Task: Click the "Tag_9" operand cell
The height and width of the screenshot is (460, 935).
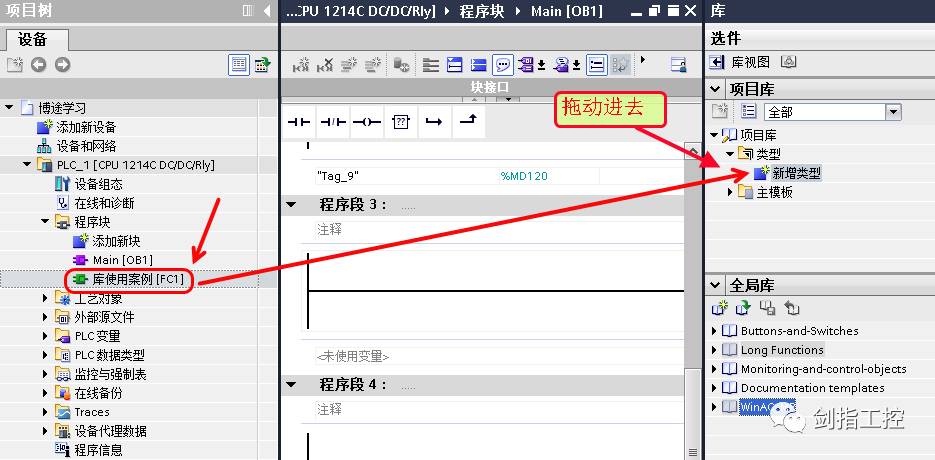Action: (338, 176)
